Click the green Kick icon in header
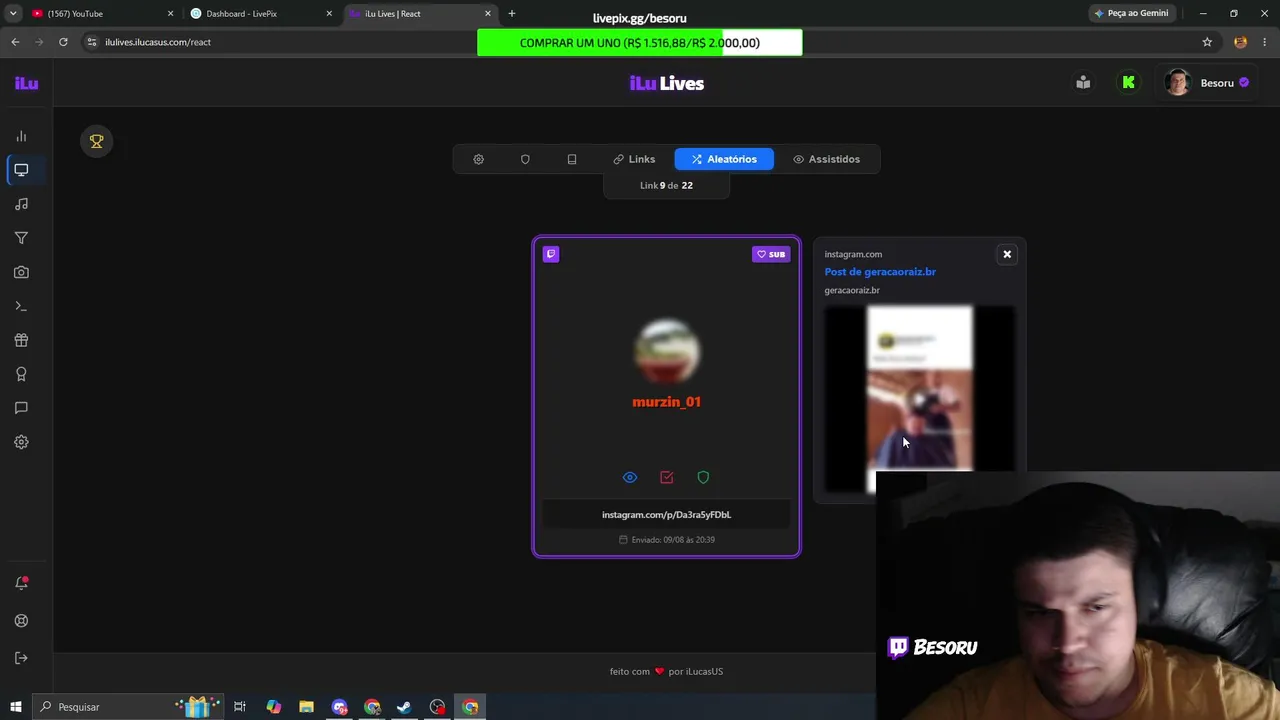Screen dimensions: 1280x720 click(1129, 83)
